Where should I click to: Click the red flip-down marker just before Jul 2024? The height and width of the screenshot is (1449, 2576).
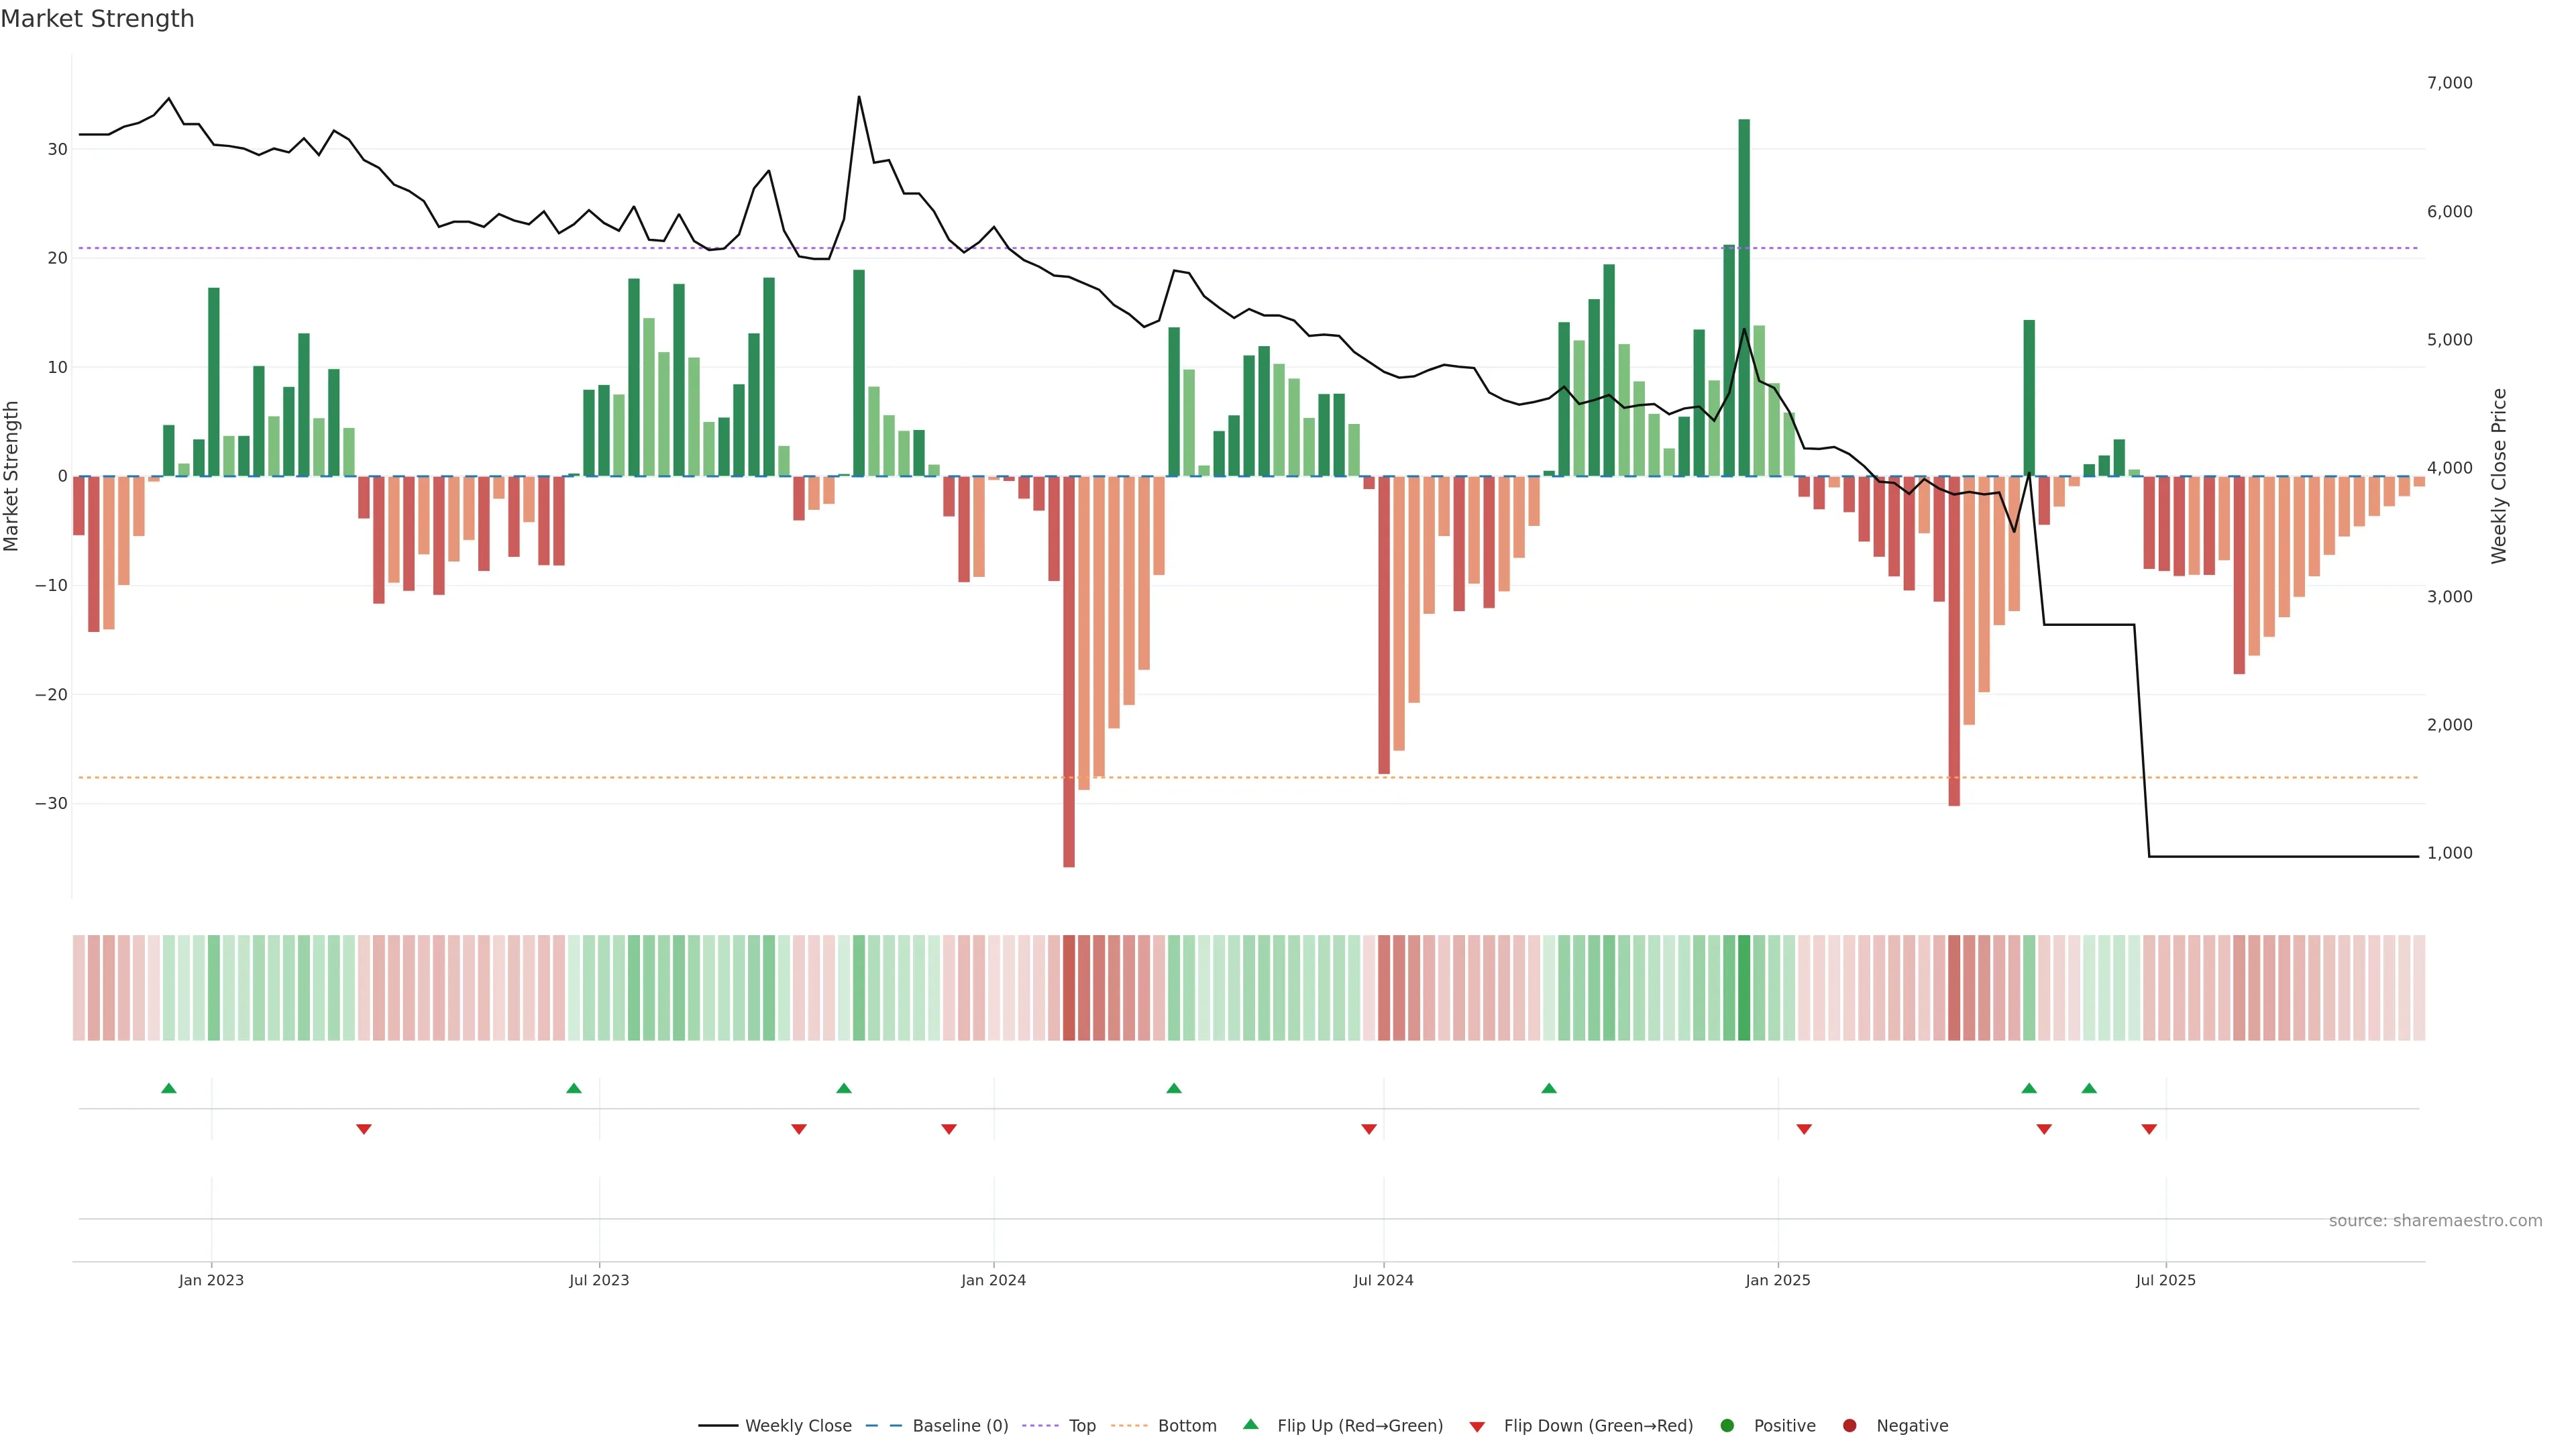pos(1369,1129)
